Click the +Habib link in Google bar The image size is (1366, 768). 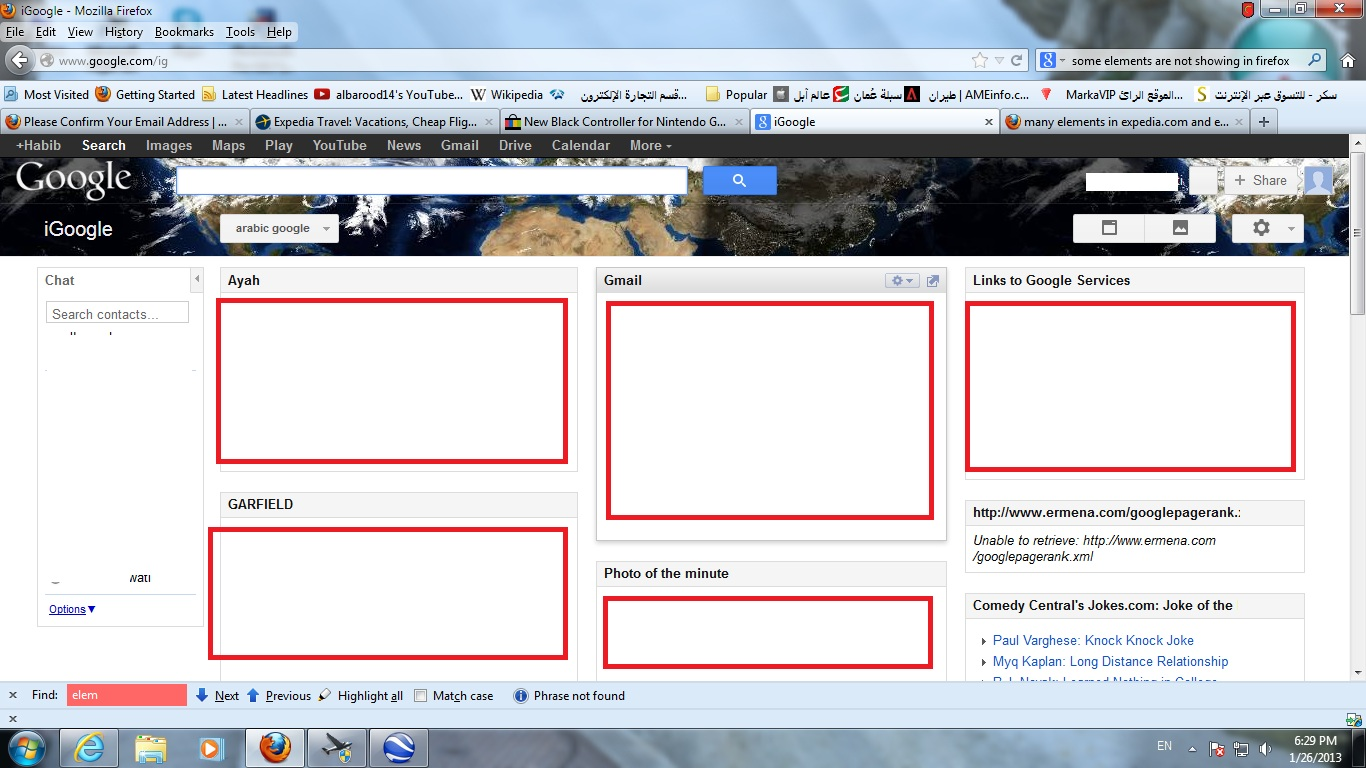38,145
